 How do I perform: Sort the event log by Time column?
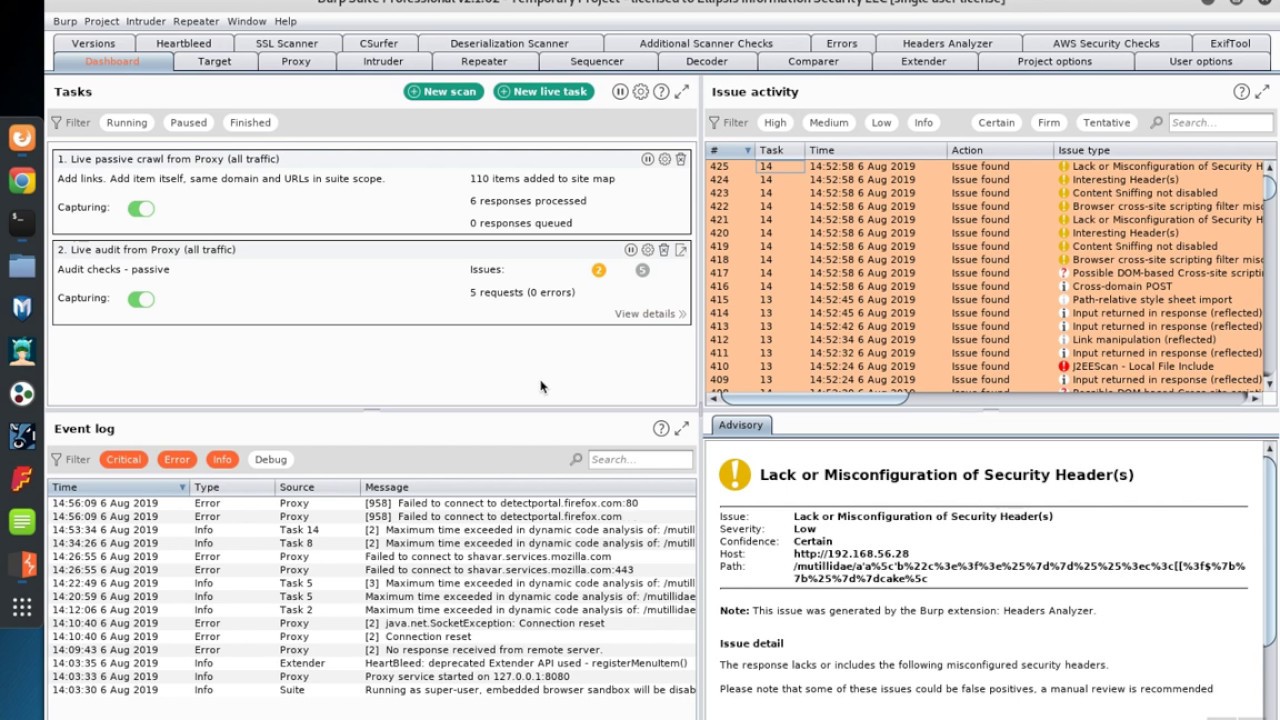pyautogui.click(x=115, y=487)
